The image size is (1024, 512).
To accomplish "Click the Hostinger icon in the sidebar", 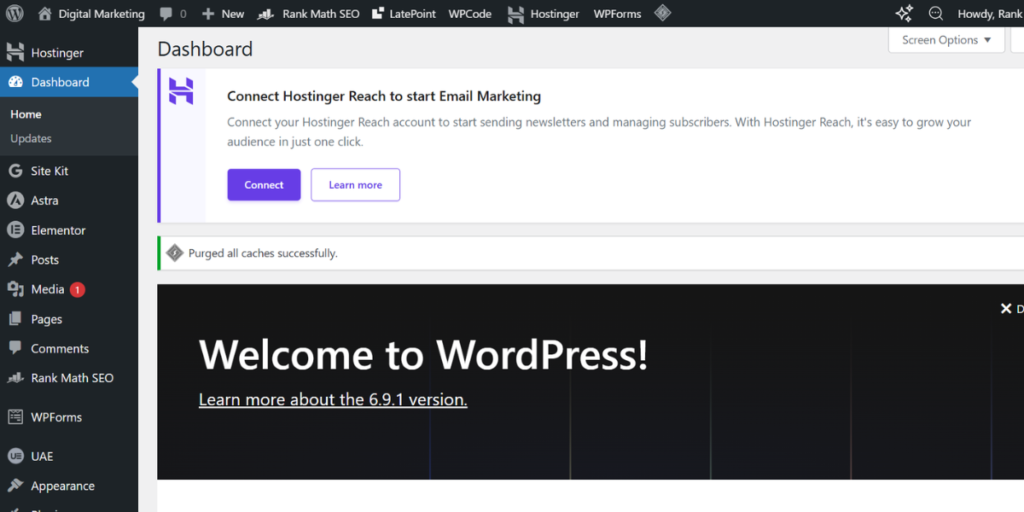I will 15,53.
